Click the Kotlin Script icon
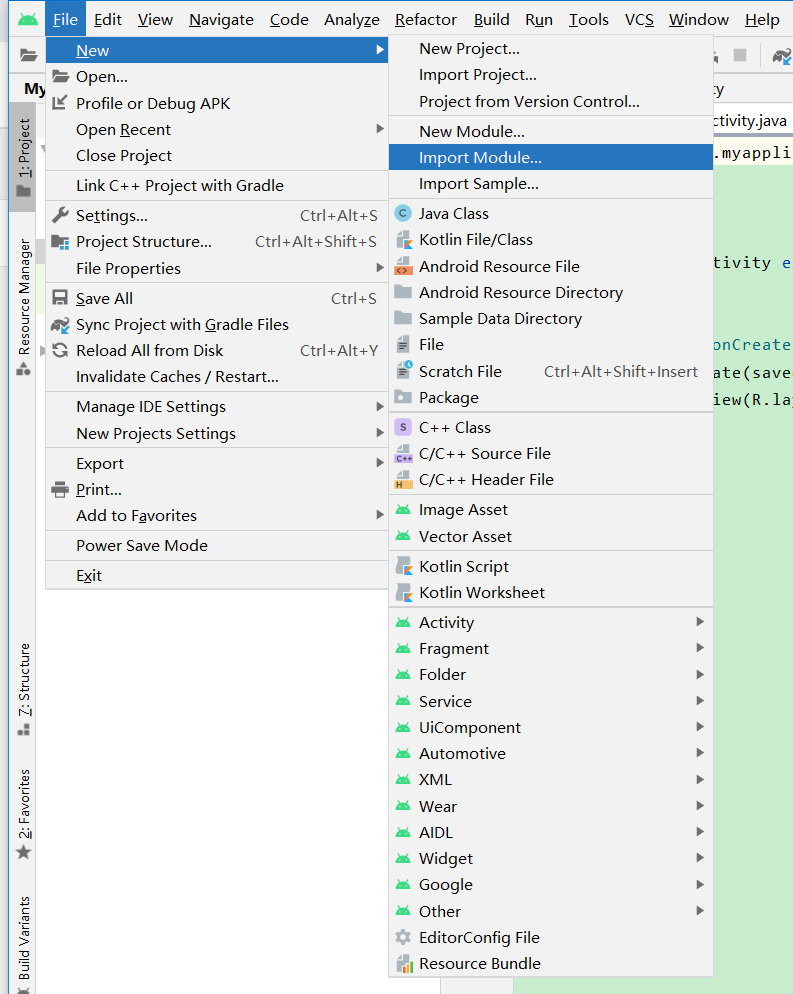 click(403, 566)
